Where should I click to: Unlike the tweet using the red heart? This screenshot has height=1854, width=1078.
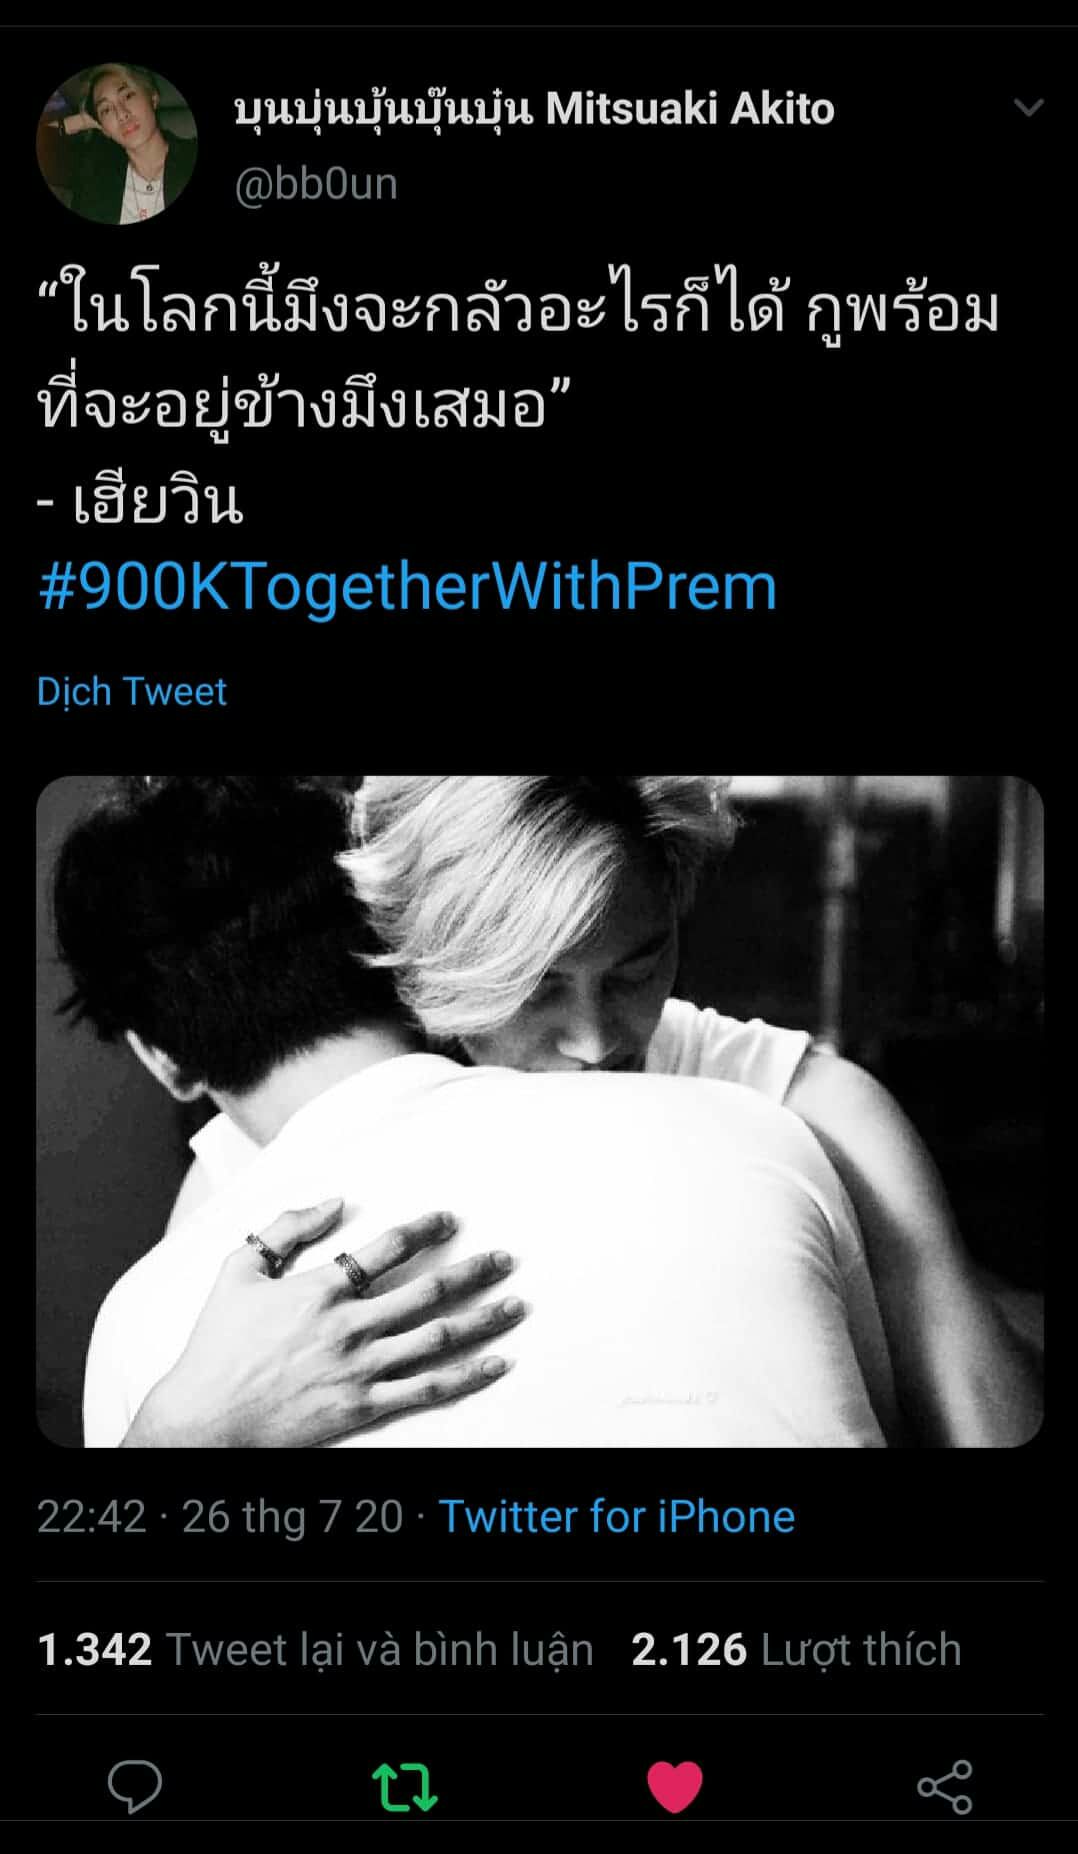click(x=675, y=1787)
